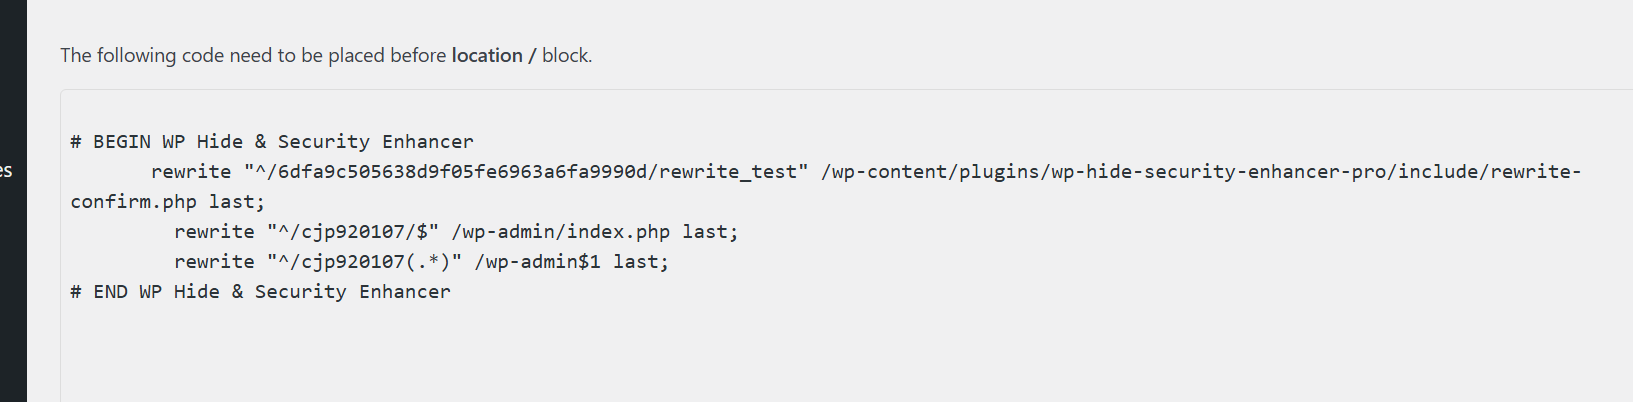This screenshot has height=402, width=1633.
Task: Click the "/wp-admin/index.php" path
Action: pos(560,232)
